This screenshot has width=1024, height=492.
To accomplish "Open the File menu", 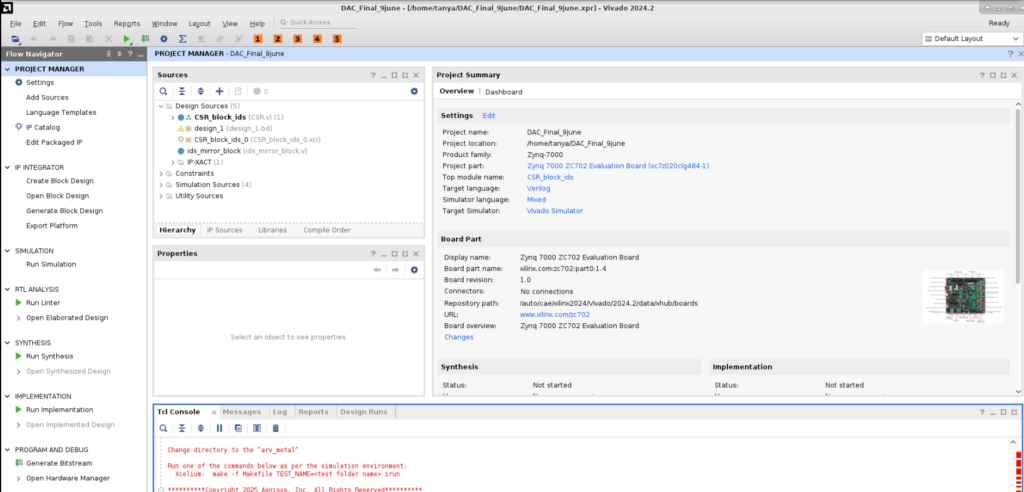I will 15,23.
